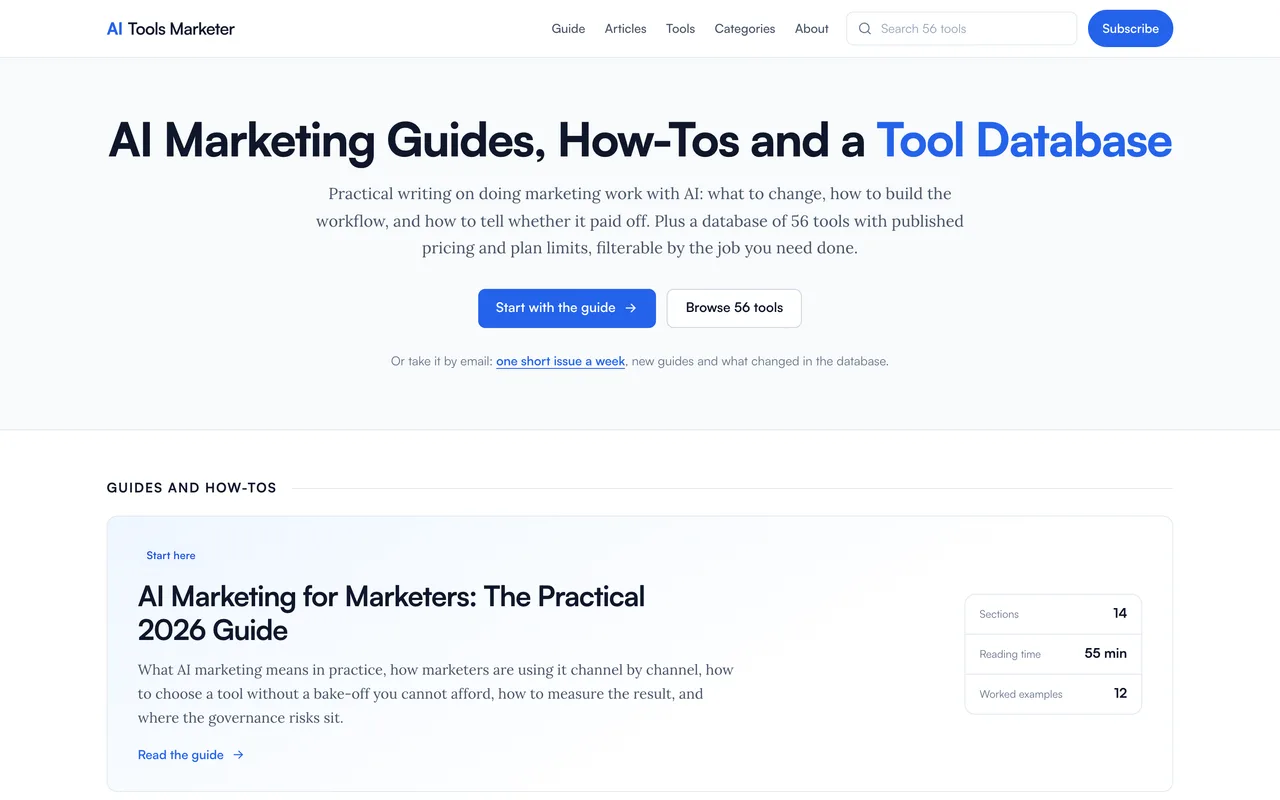1280x800 pixels.
Task: Click the Tool Database headline text
Action: coord(1024,140)
